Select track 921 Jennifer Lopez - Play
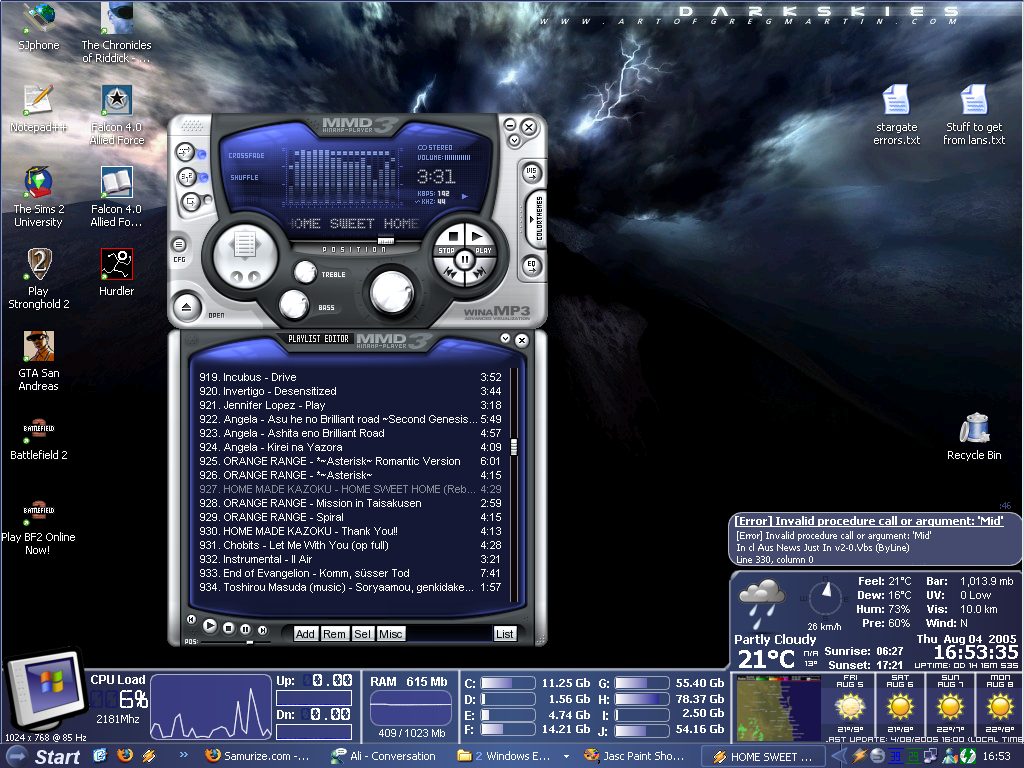Screen dimensions: 1024x768 pyautogui.click(x=350, y=405)
